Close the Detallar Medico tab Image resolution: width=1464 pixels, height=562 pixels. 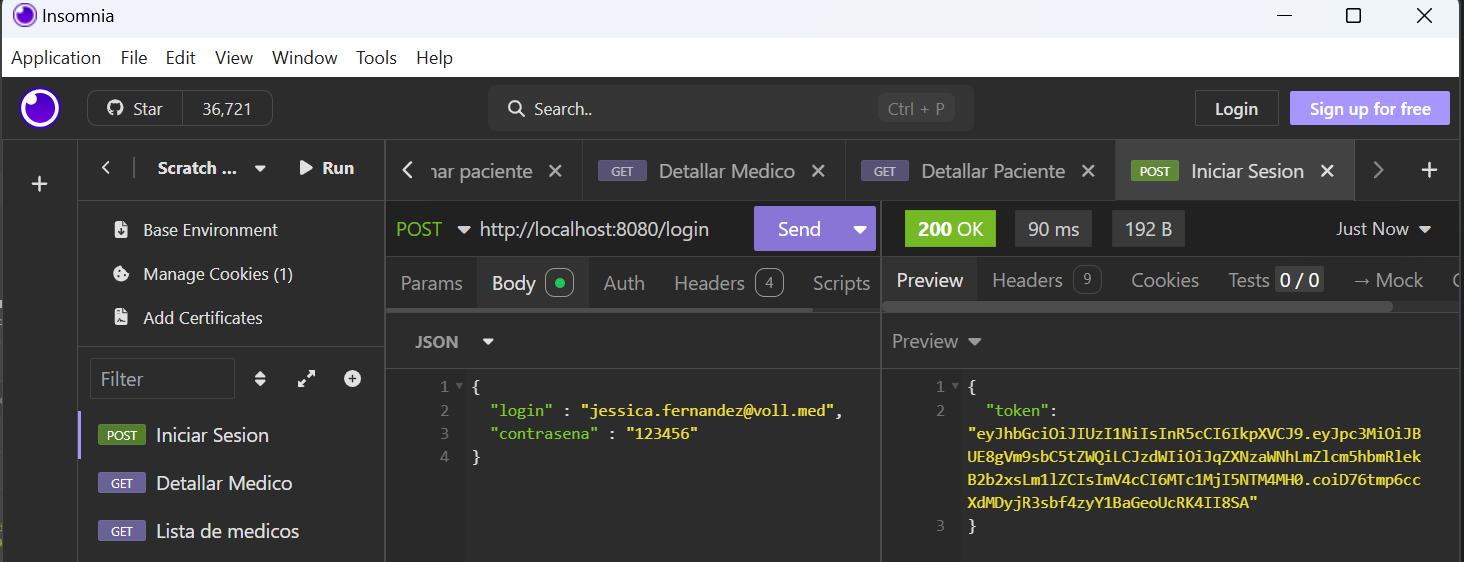coord(818,171)
